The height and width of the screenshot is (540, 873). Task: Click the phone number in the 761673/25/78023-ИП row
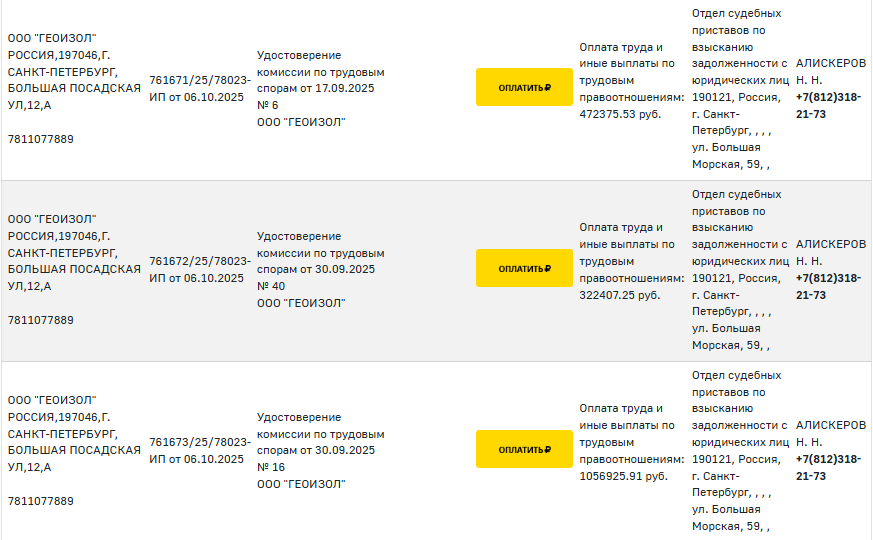(x=828, y=467)
